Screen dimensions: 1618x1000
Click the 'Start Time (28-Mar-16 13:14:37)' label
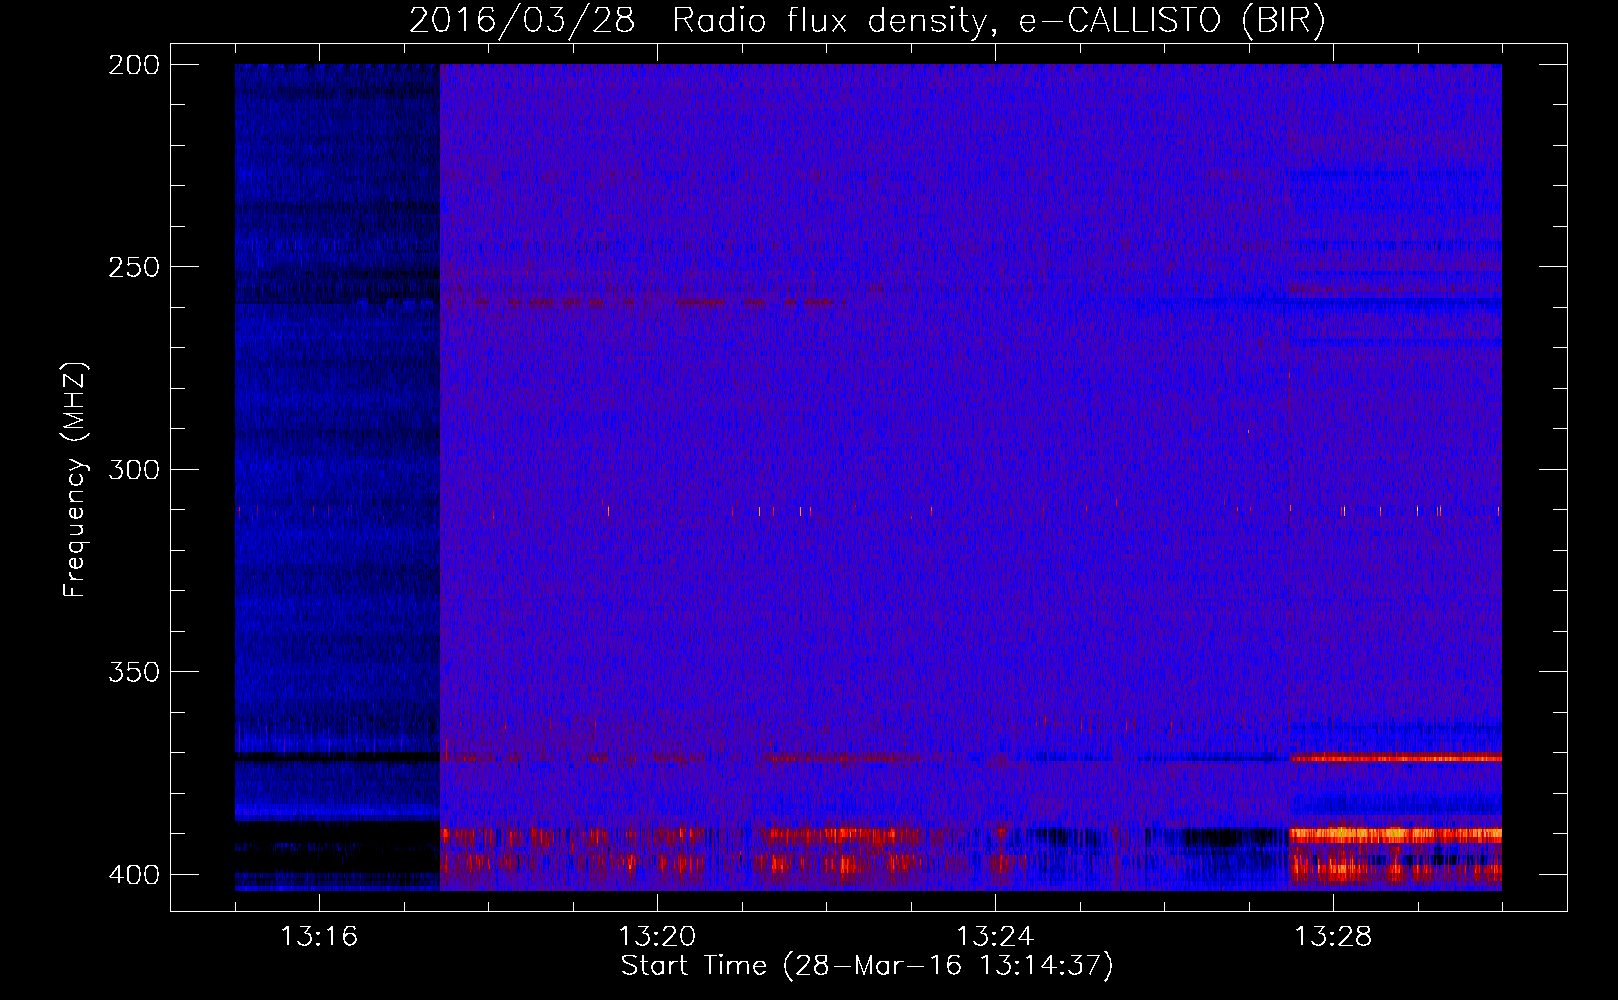coord(867,966)
